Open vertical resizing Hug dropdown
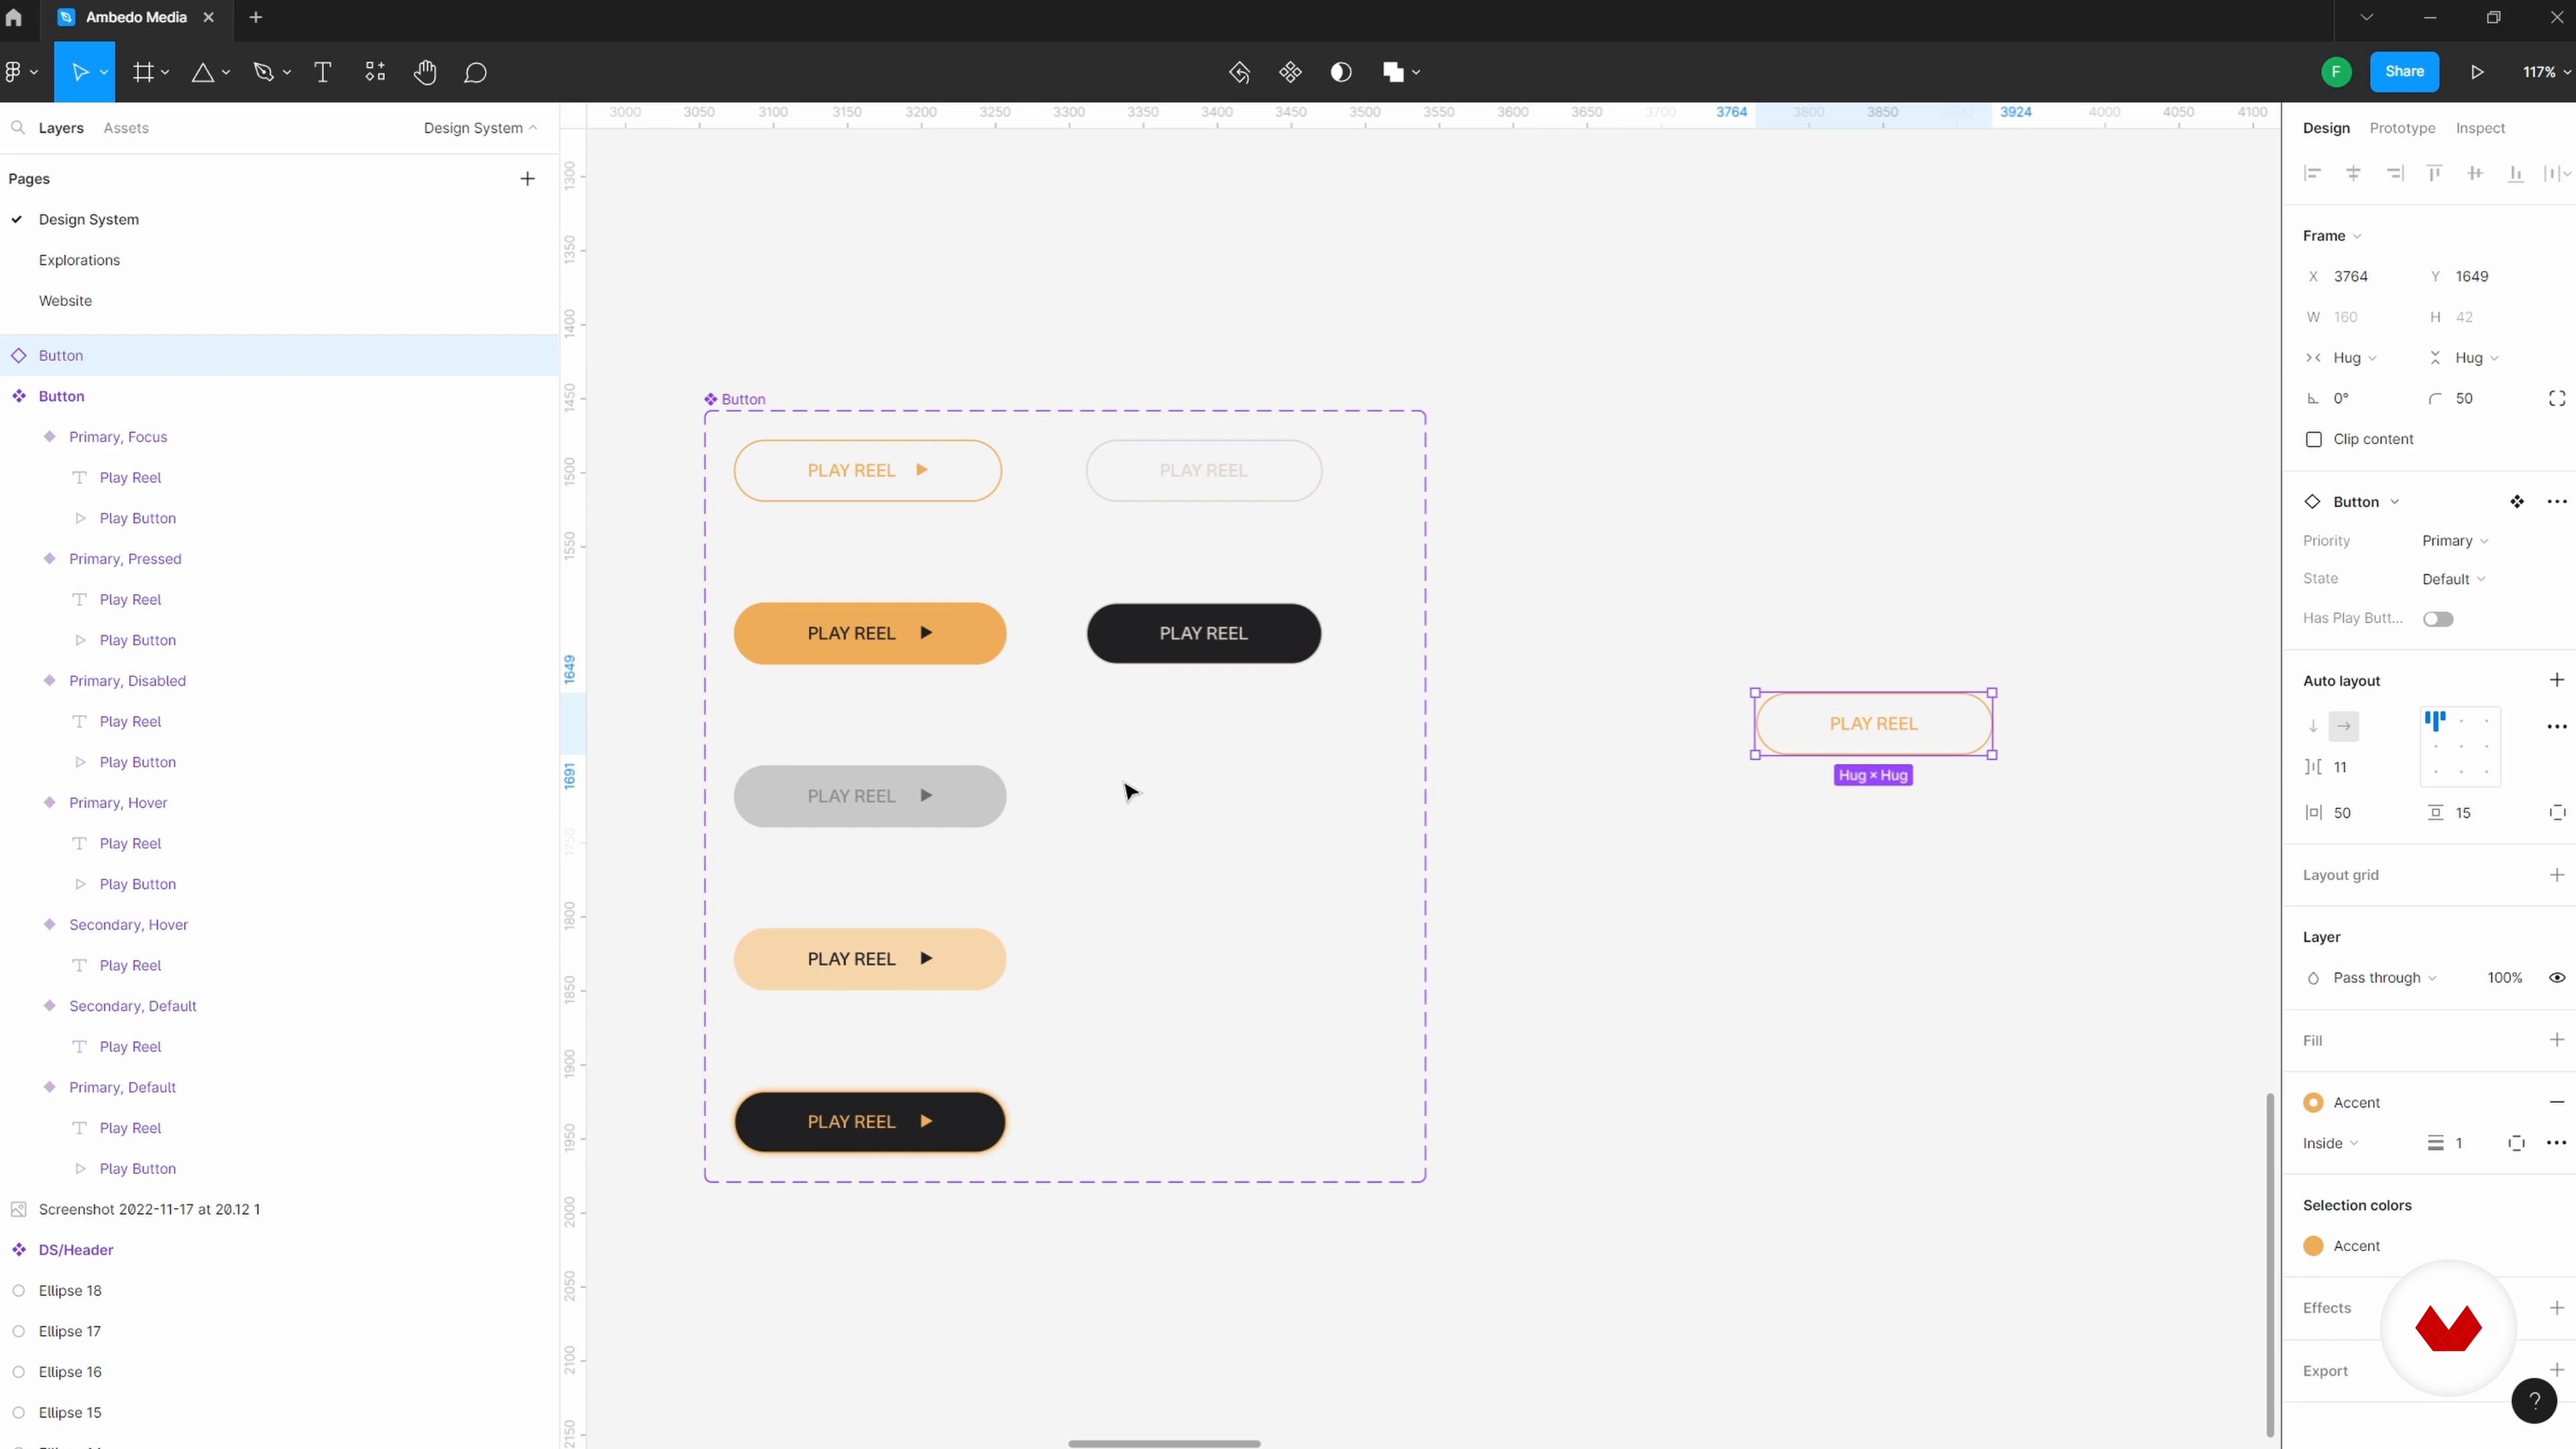This screenshot has width=2576, height=1449. (x=2476, y=358)
